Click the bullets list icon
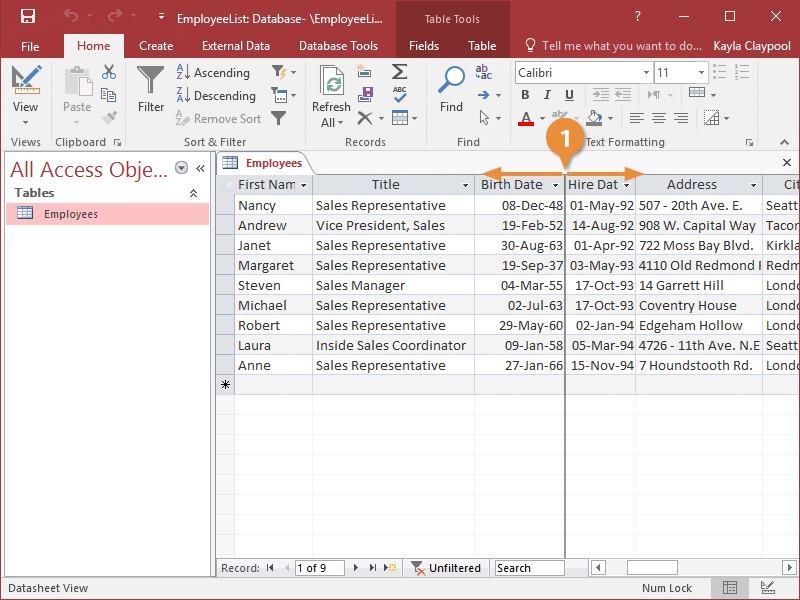Screen dimensions: 800x600 pos(720,72)
